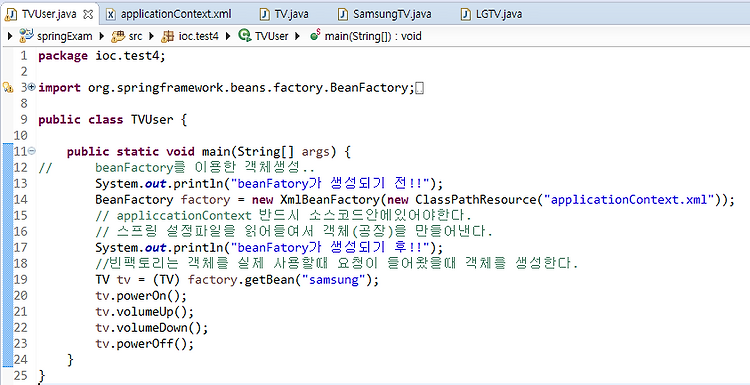This screenshot has width=750, height=385.
Task: Click the first println statement on line 13
Action: coord(269,184)
